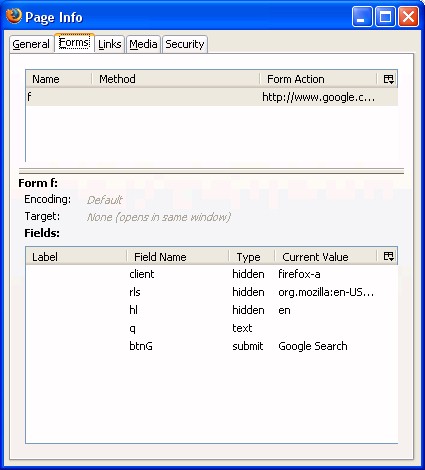425x470 pixels.
Task: Click the Firefox icon in title bar
Action: [14, 16]
